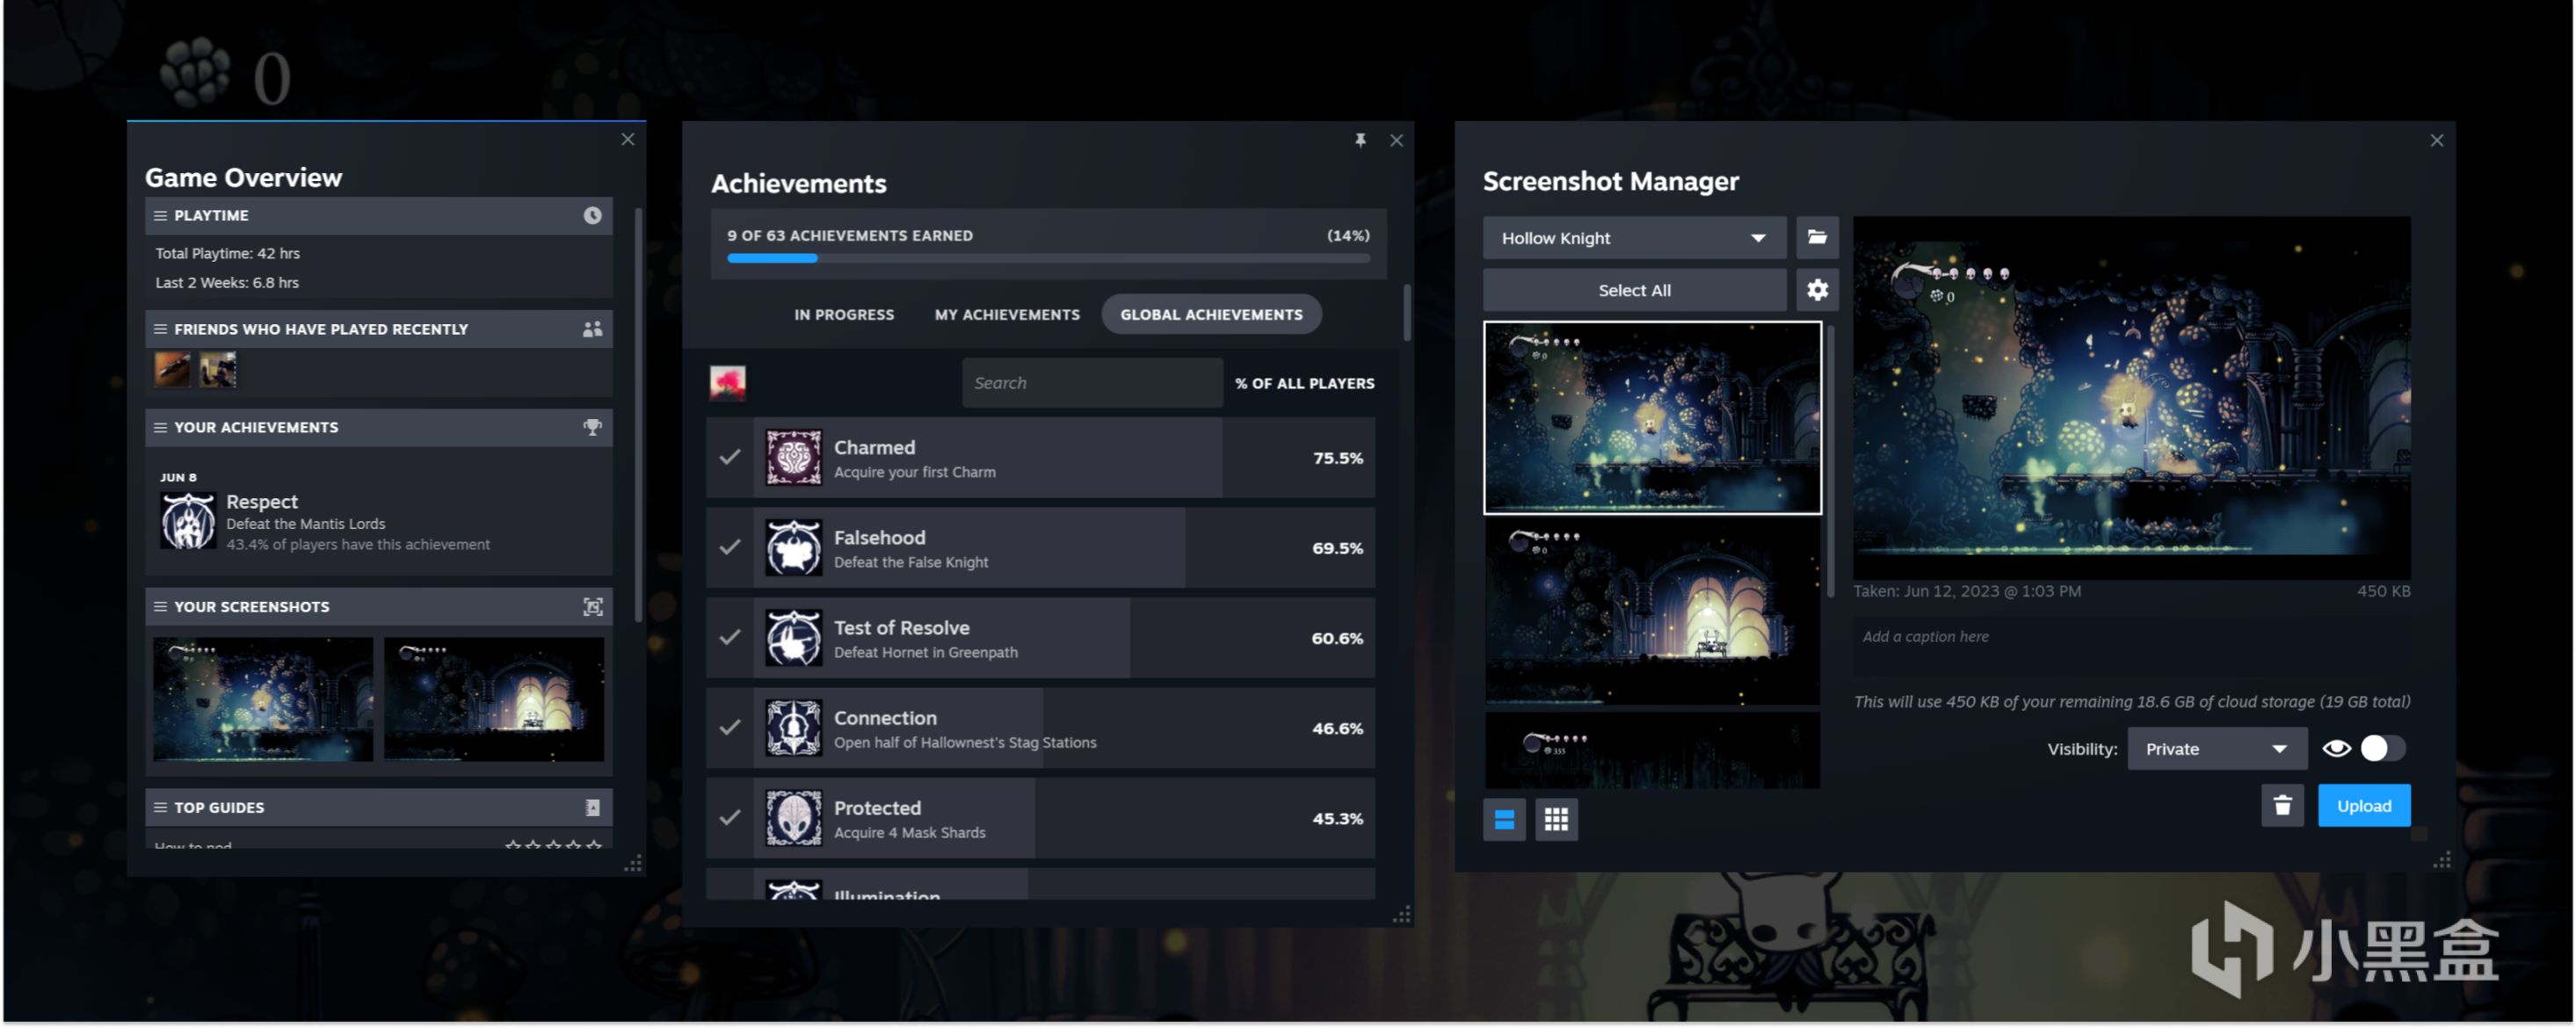This screenshot has height=1028, width=2576.
Task: Click the Charmed achievement icon
Action: coord(793,458)
